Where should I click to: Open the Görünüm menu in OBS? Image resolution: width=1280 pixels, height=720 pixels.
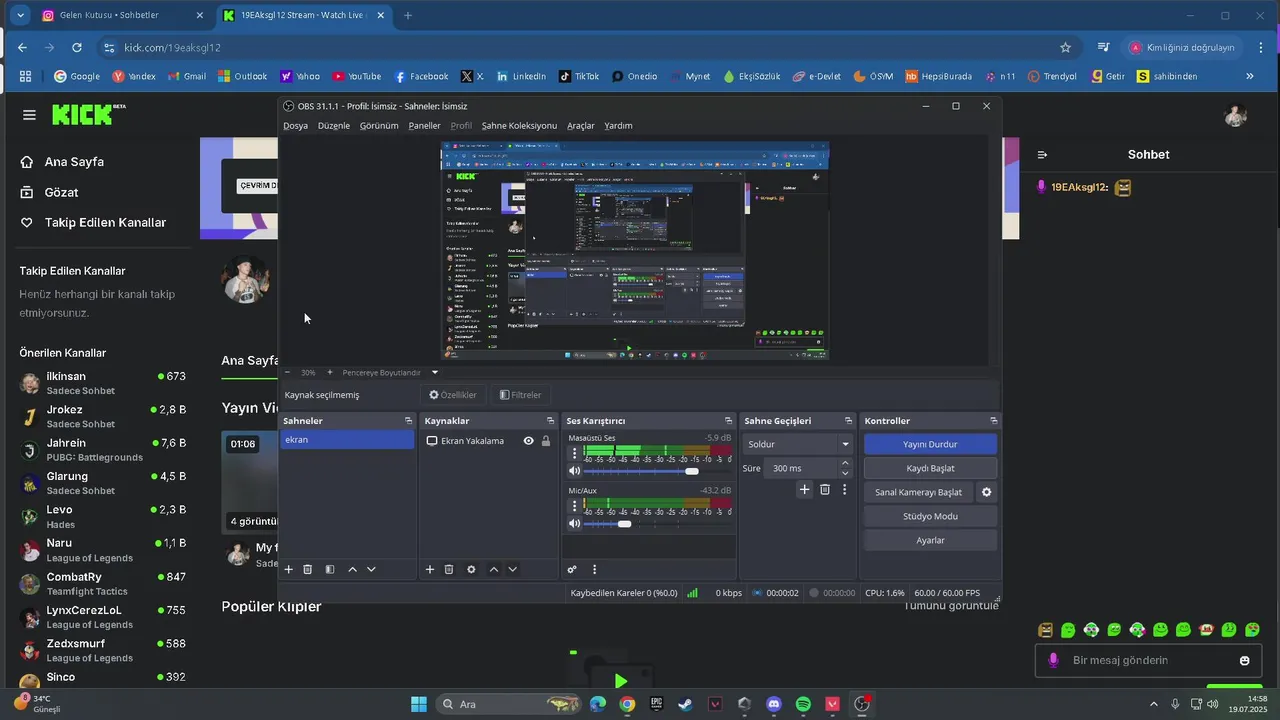coord(379,126)
